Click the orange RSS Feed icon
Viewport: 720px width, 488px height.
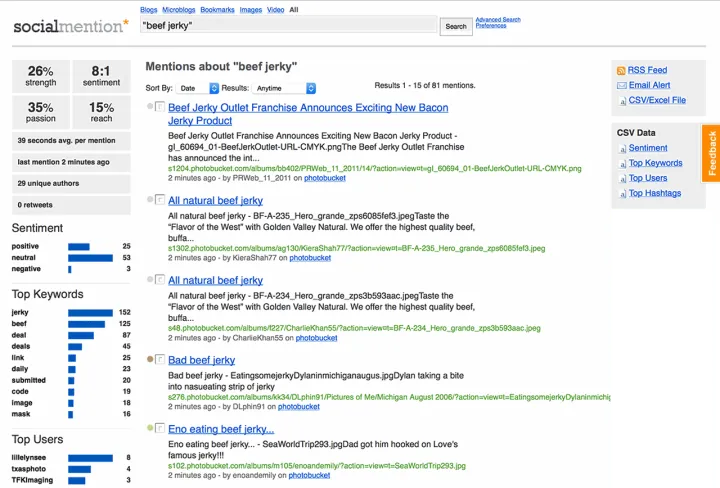point(621,70)
